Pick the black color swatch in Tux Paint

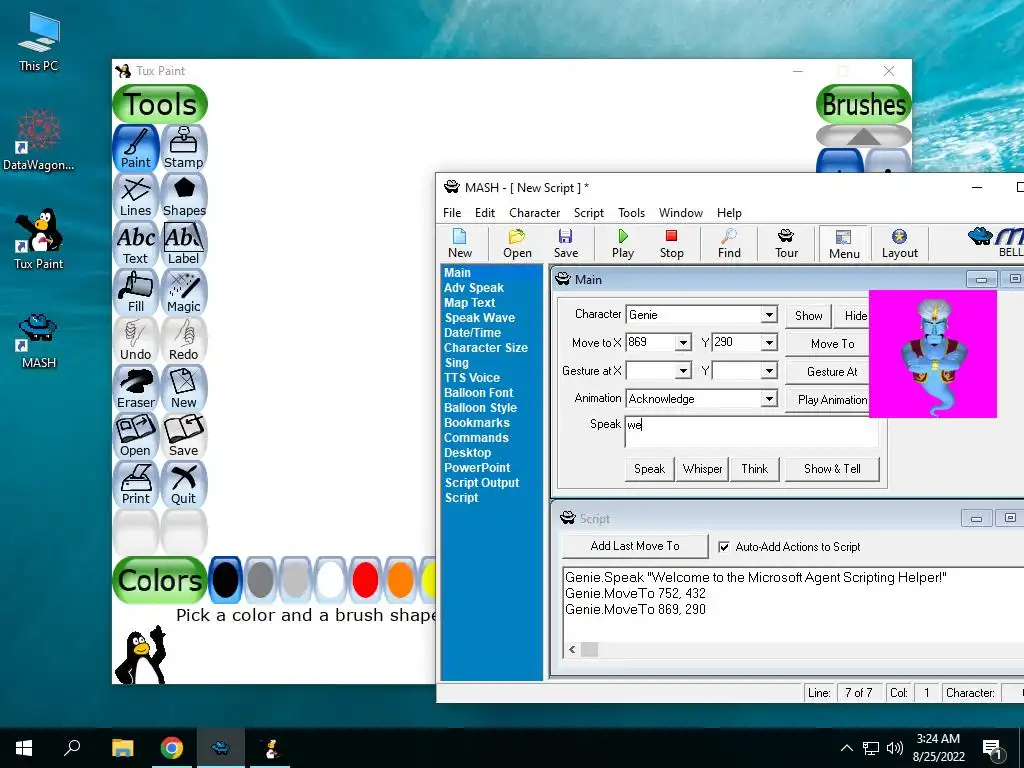point(225,580)
